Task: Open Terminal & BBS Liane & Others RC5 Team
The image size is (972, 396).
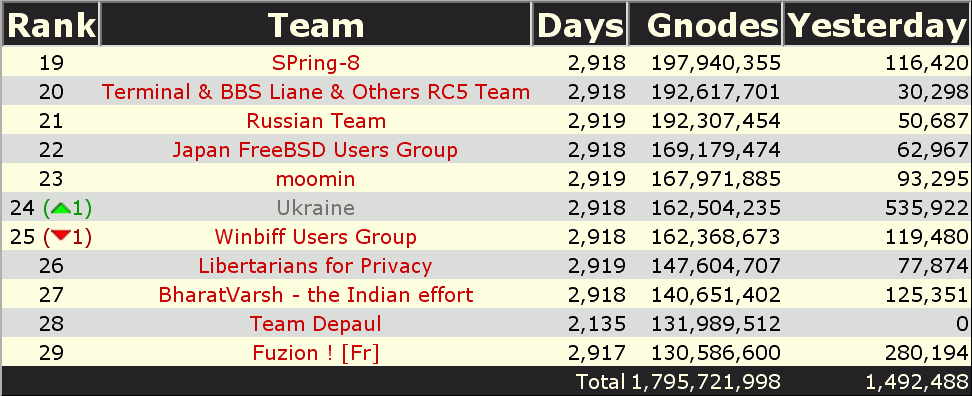Action: pos(316,92)
